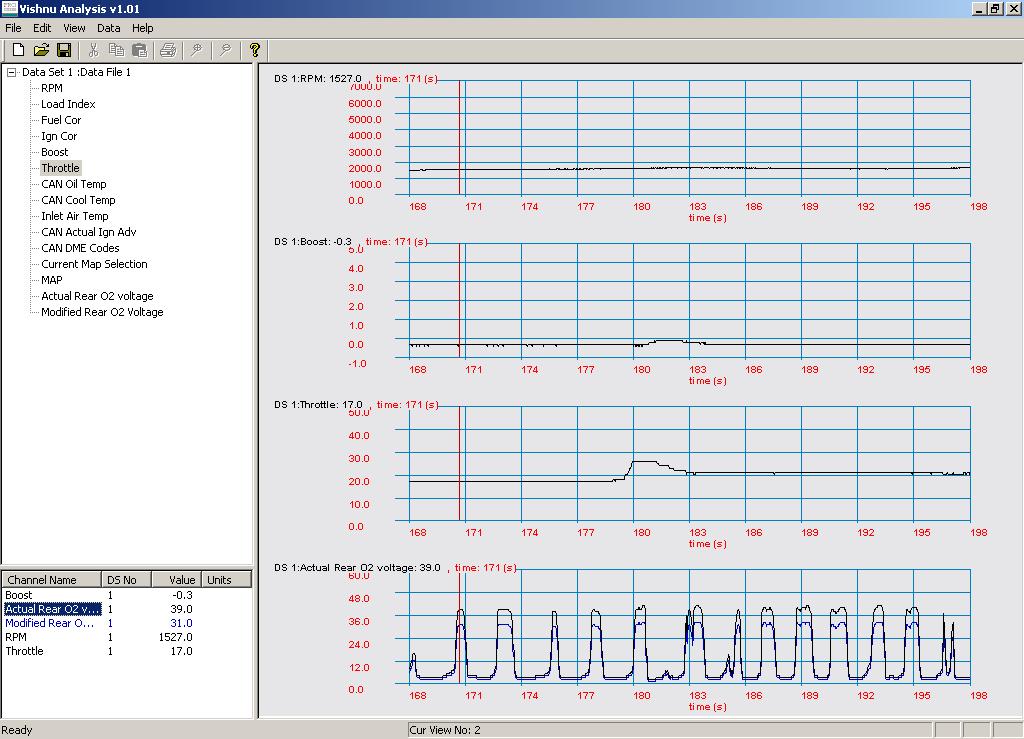This screenshot has width=1024, height=739.
Task: Click the Cut scissors icon
Action: tap(93, 50)
